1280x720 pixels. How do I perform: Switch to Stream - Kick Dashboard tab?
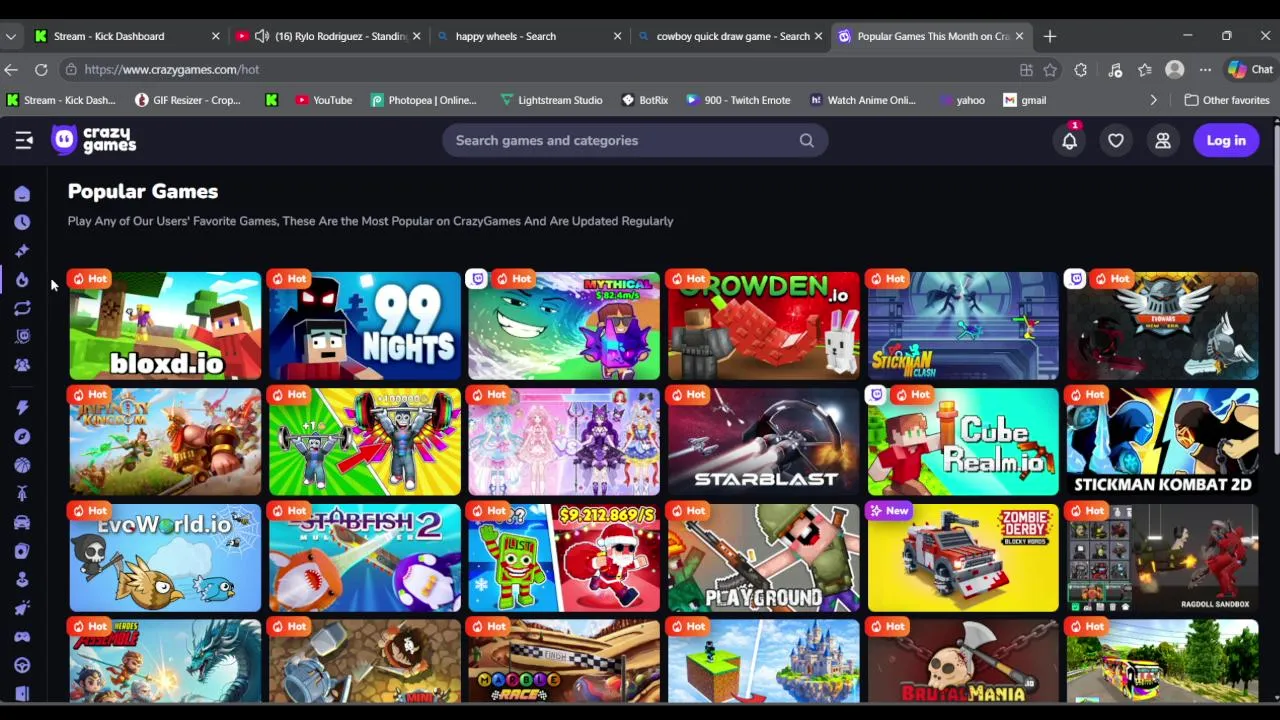click(x=127, y=36)
